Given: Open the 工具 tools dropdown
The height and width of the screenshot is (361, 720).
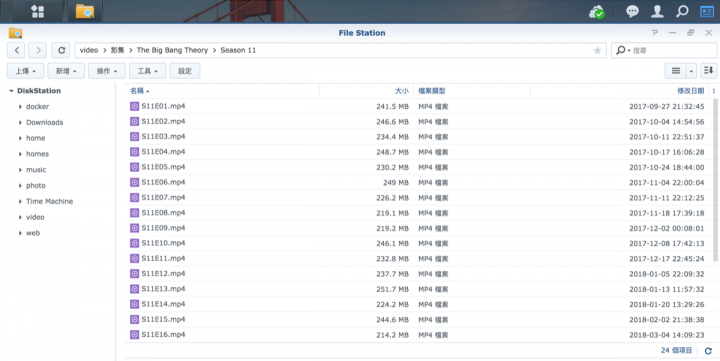Looking at the screenshot, I should 147,71.
